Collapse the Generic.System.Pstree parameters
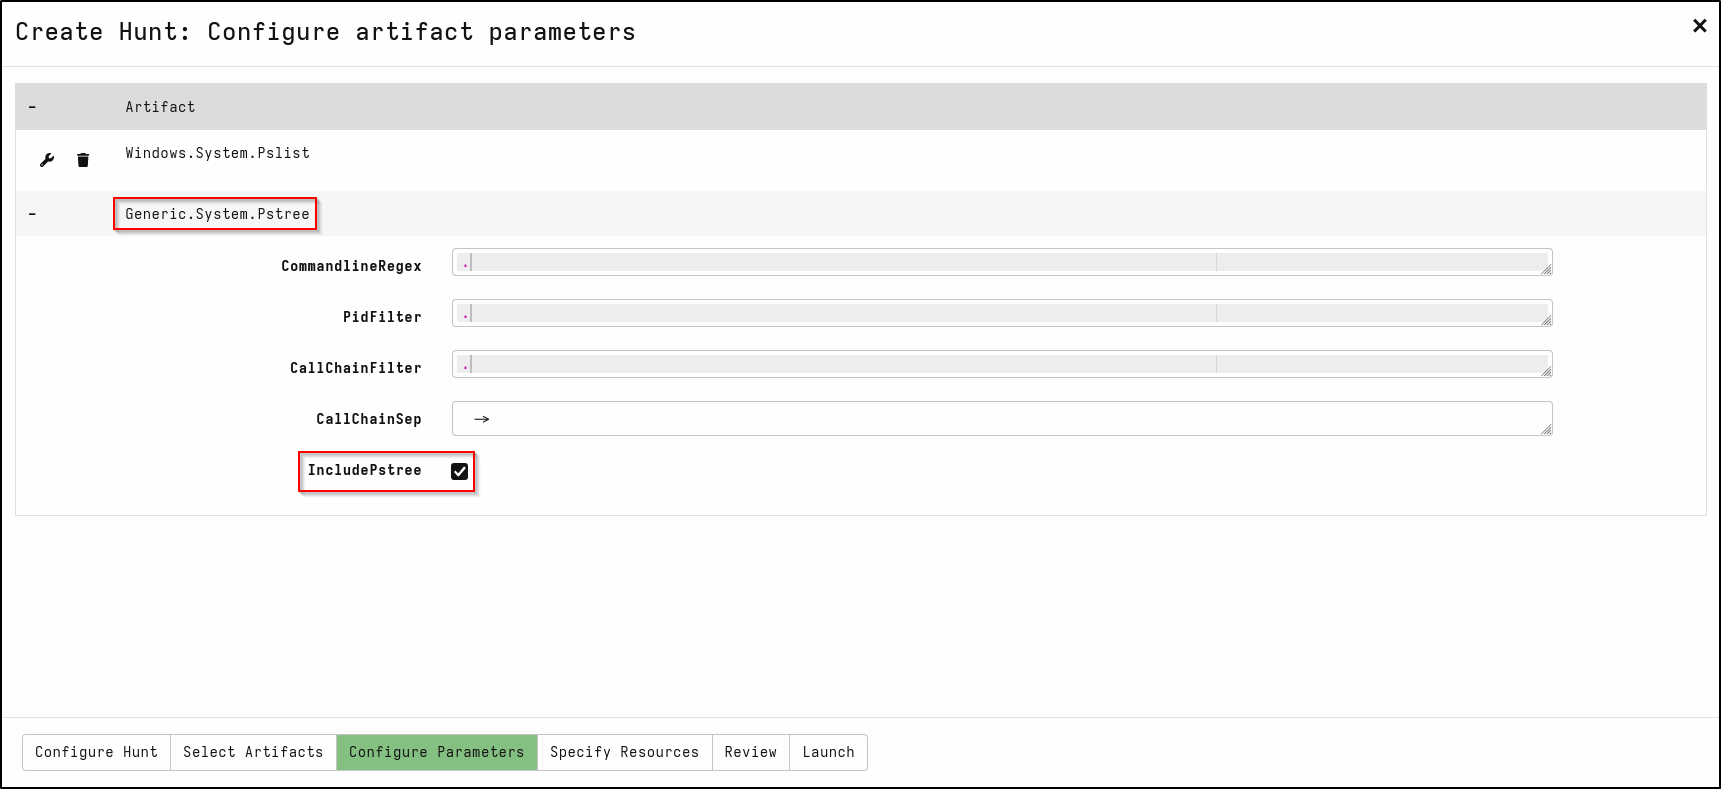Viewport: 1721px width, 789px height. tap(32, 214)
